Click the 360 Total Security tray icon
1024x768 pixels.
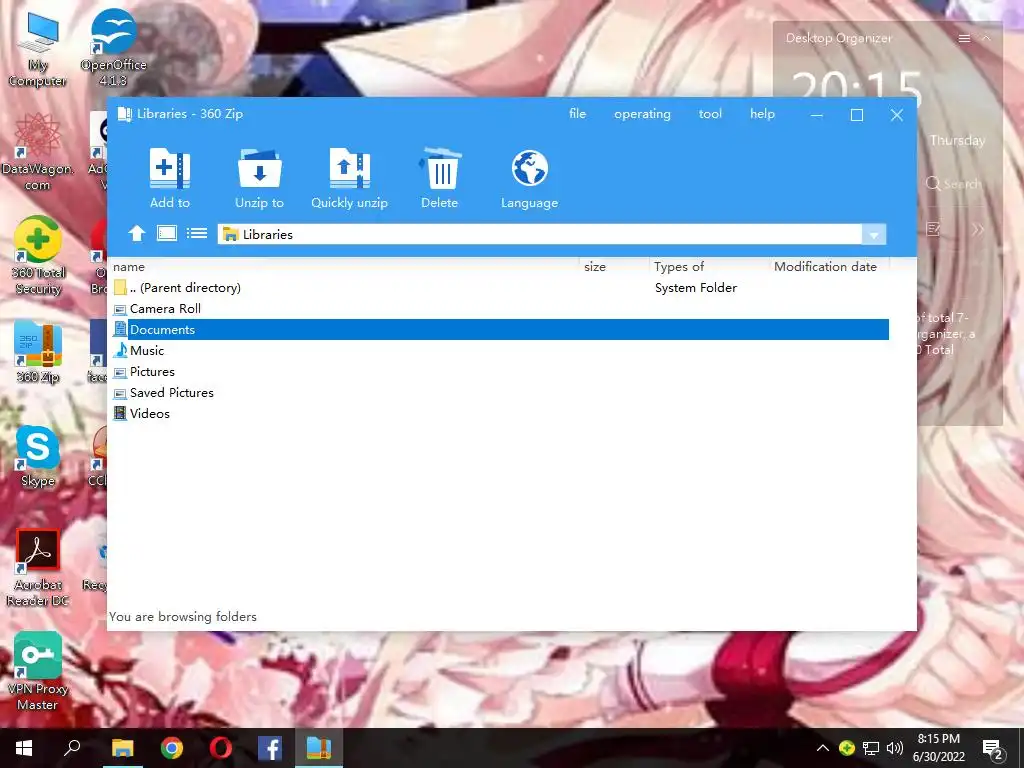847,748
